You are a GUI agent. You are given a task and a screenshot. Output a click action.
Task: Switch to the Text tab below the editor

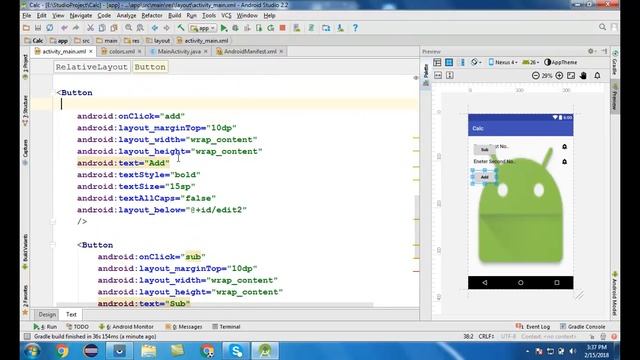[x=71, y=314]
